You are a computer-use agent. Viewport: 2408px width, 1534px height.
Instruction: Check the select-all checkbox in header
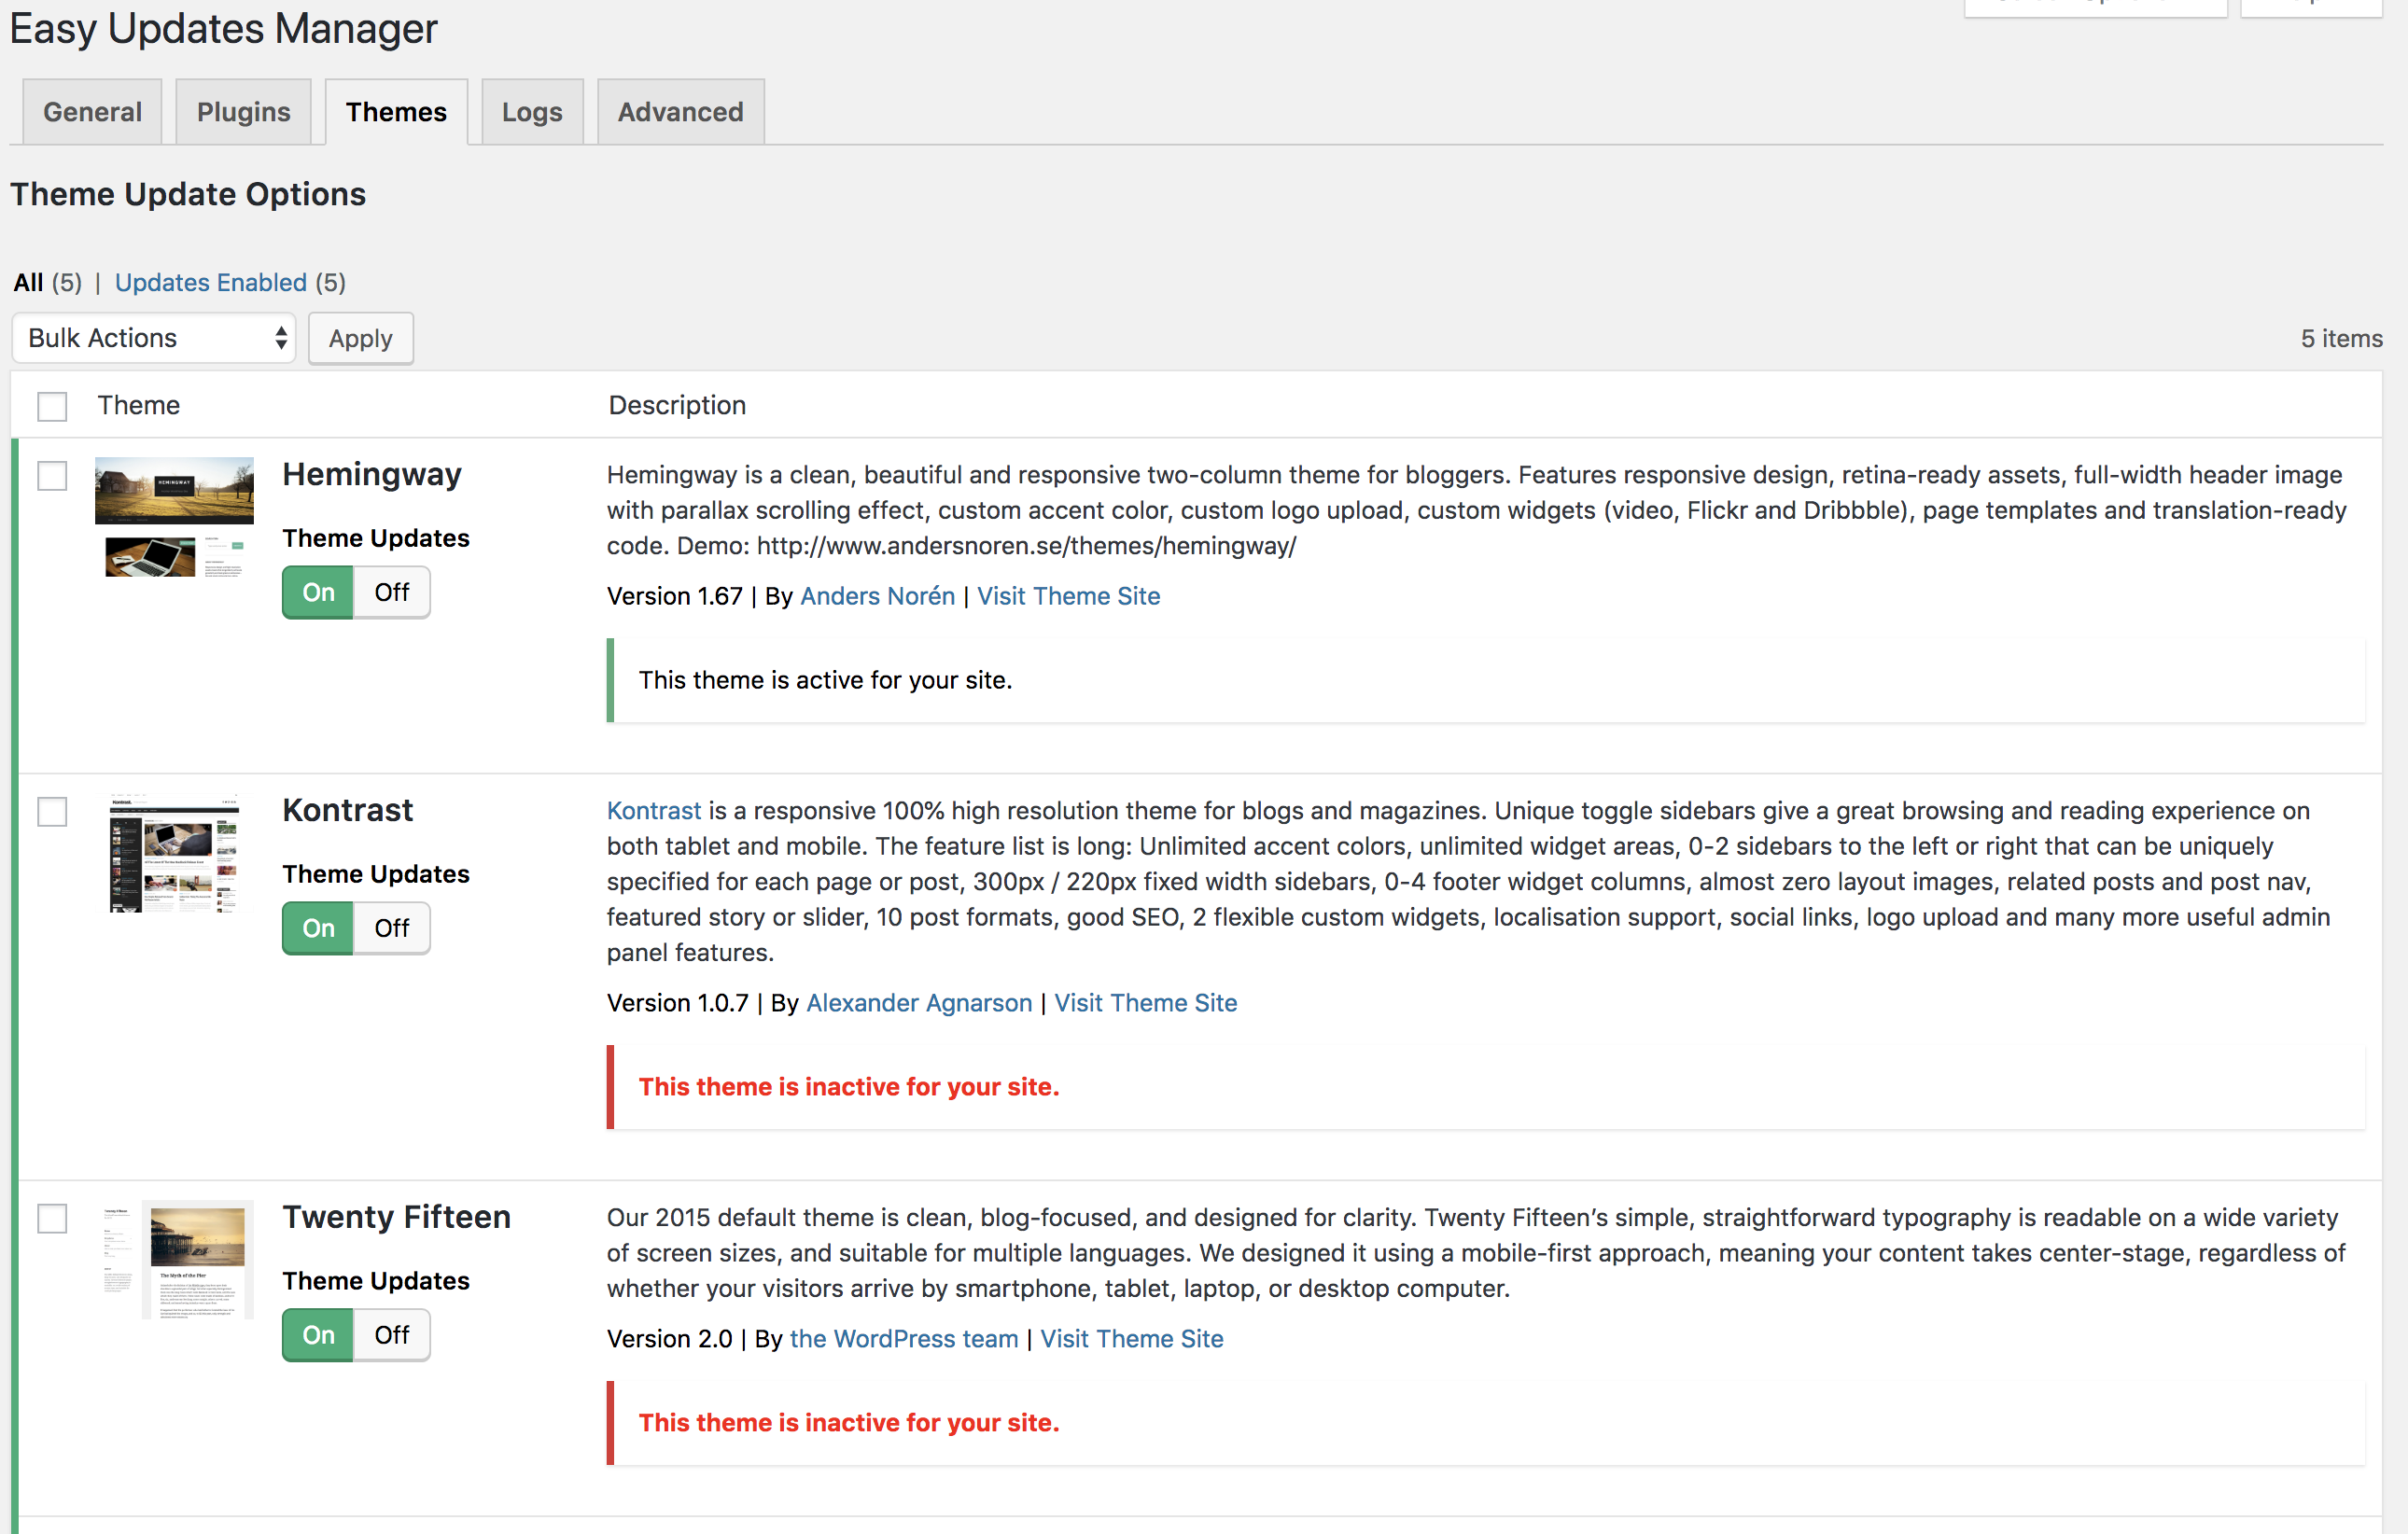(52, 406)
